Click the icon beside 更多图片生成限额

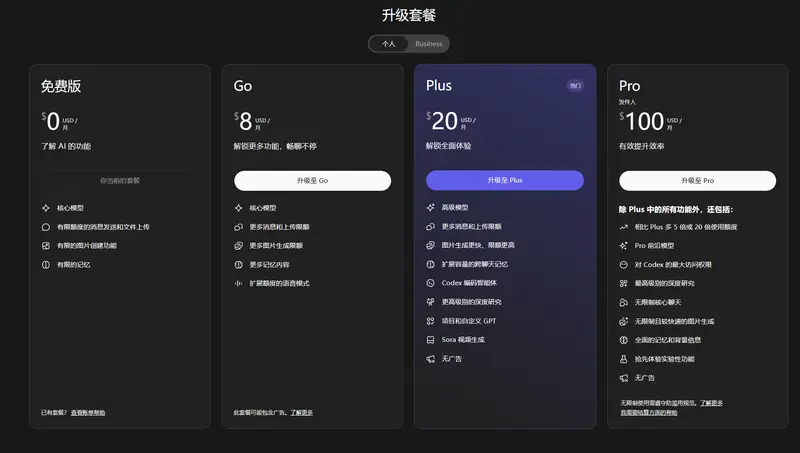coord(238,246)
